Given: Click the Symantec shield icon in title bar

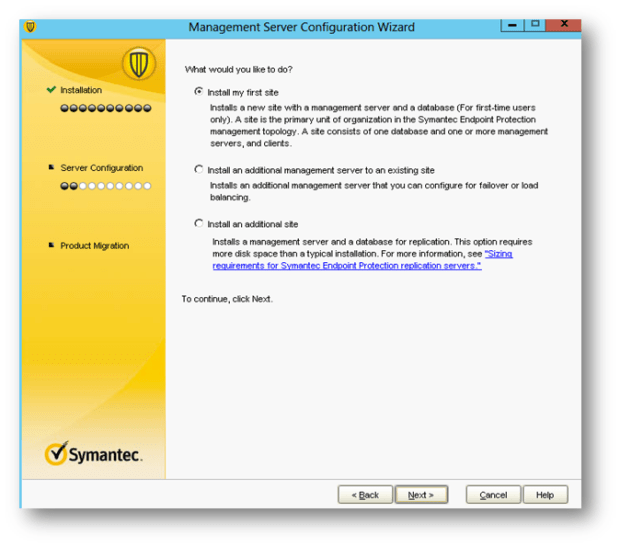Looking at the screenshot, I should (30, 27).
